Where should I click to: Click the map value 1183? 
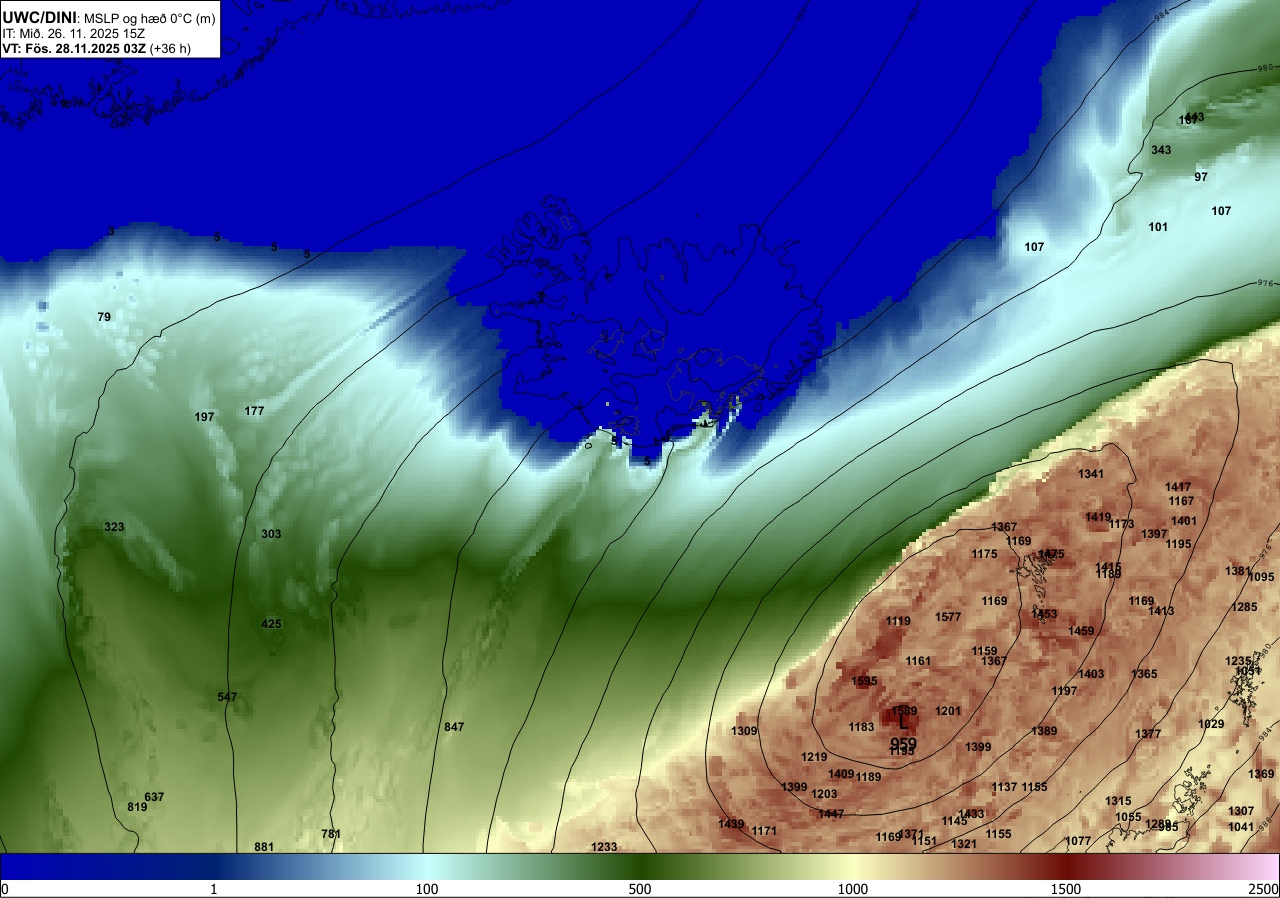click(861, 727)
